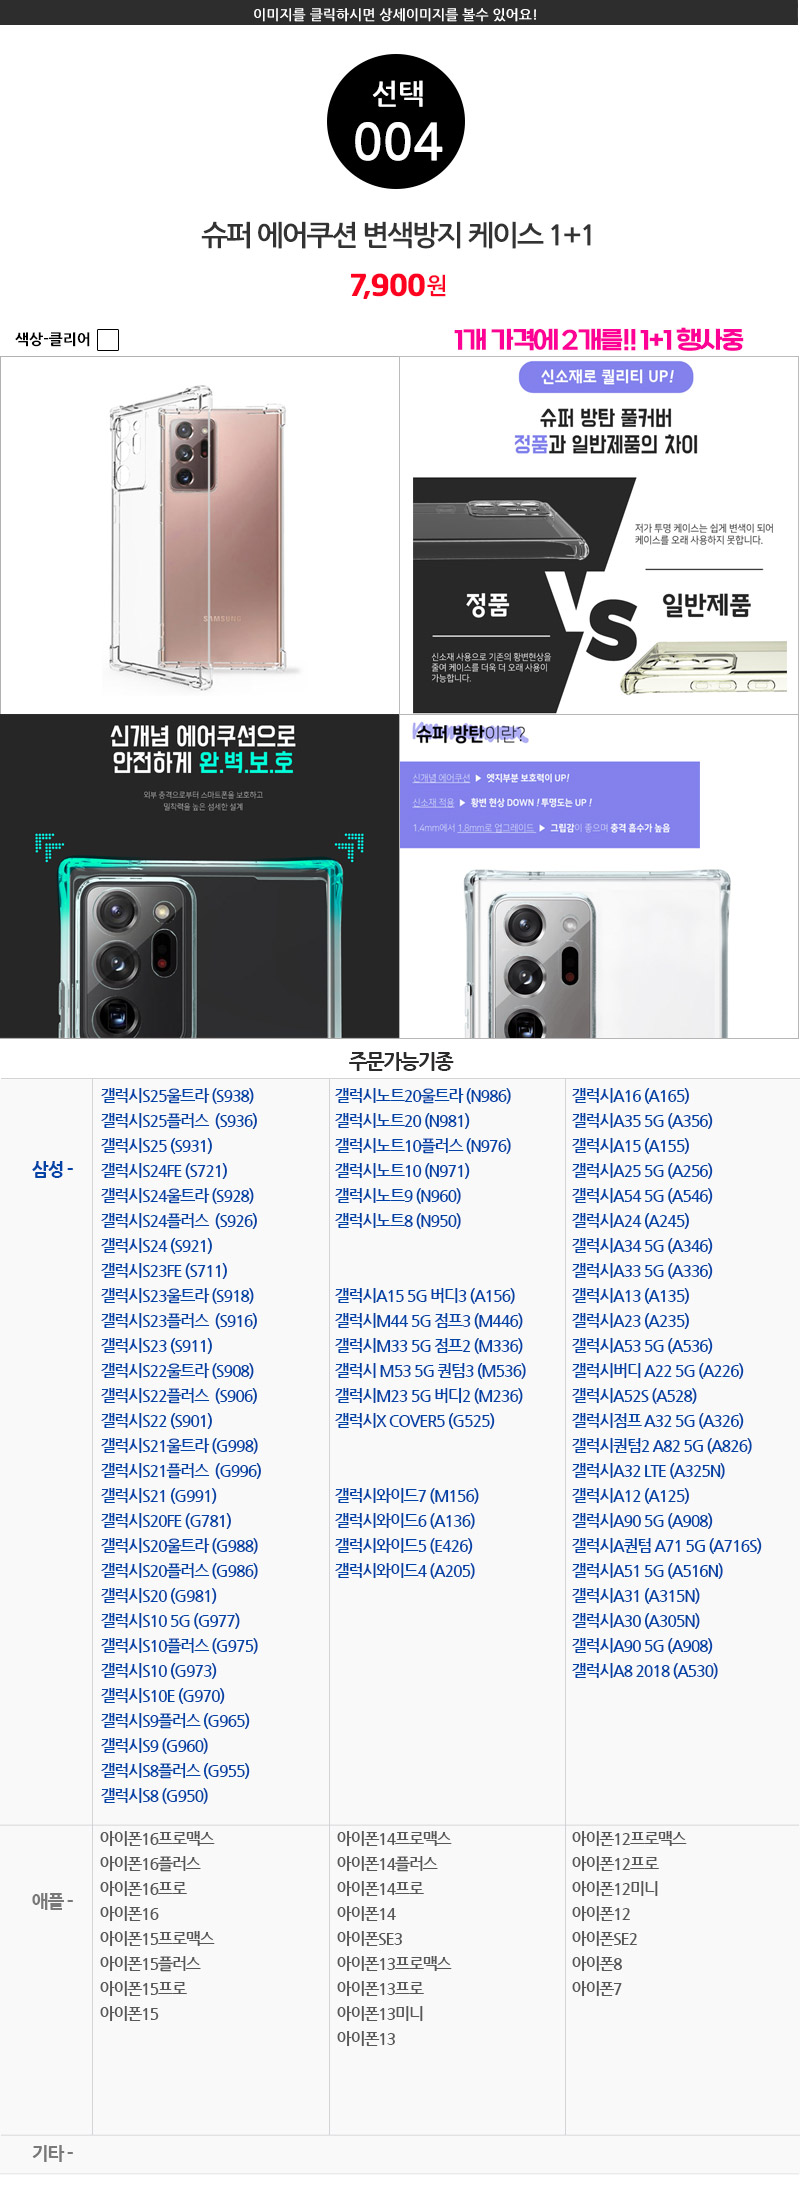Viewport: 800px width, 2200px height.
Task: Click the 7,900원 price text
Action: (x=398, y=285)
